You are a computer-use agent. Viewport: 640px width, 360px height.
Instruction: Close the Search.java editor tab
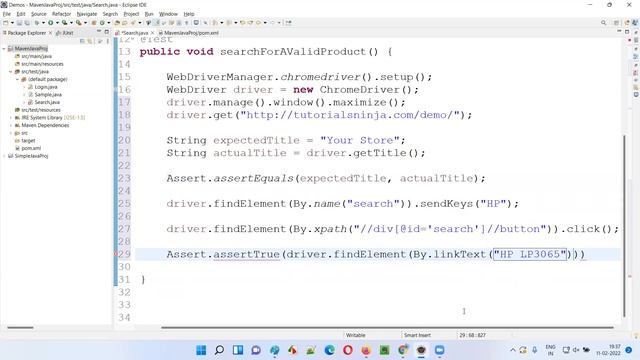click(x=152, y=33)
